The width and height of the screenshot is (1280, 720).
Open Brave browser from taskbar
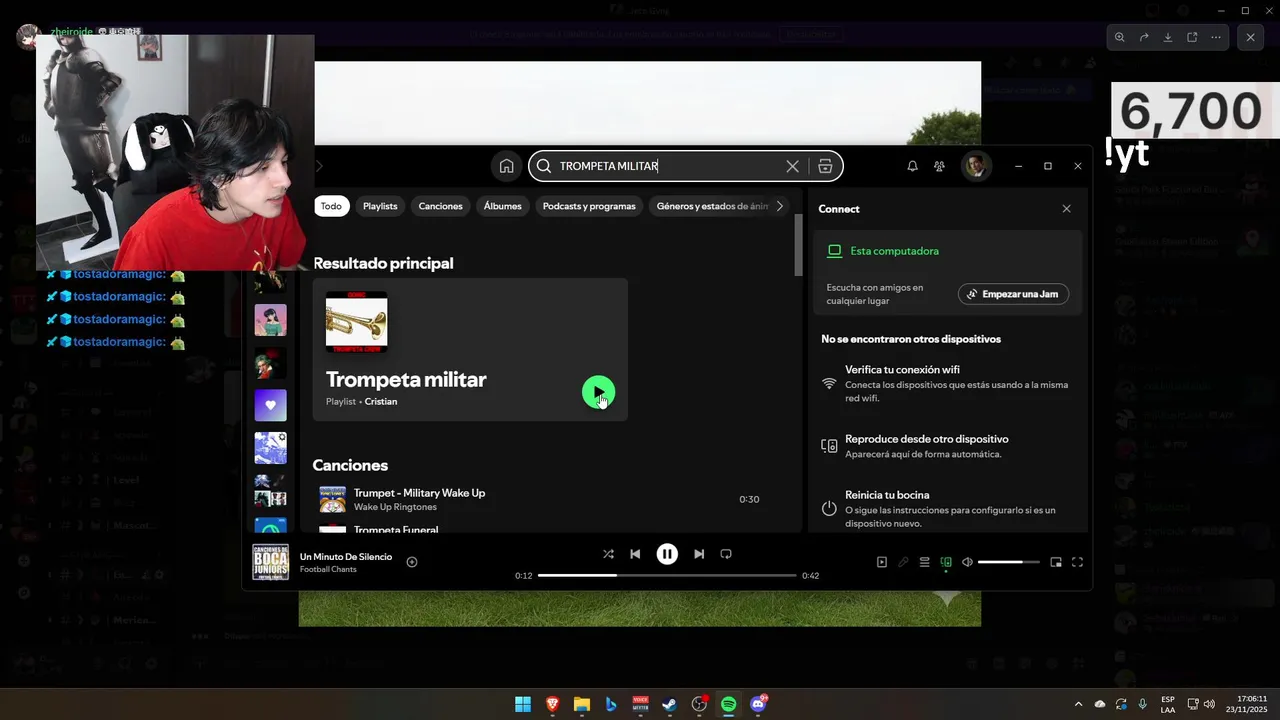(553, 704)
